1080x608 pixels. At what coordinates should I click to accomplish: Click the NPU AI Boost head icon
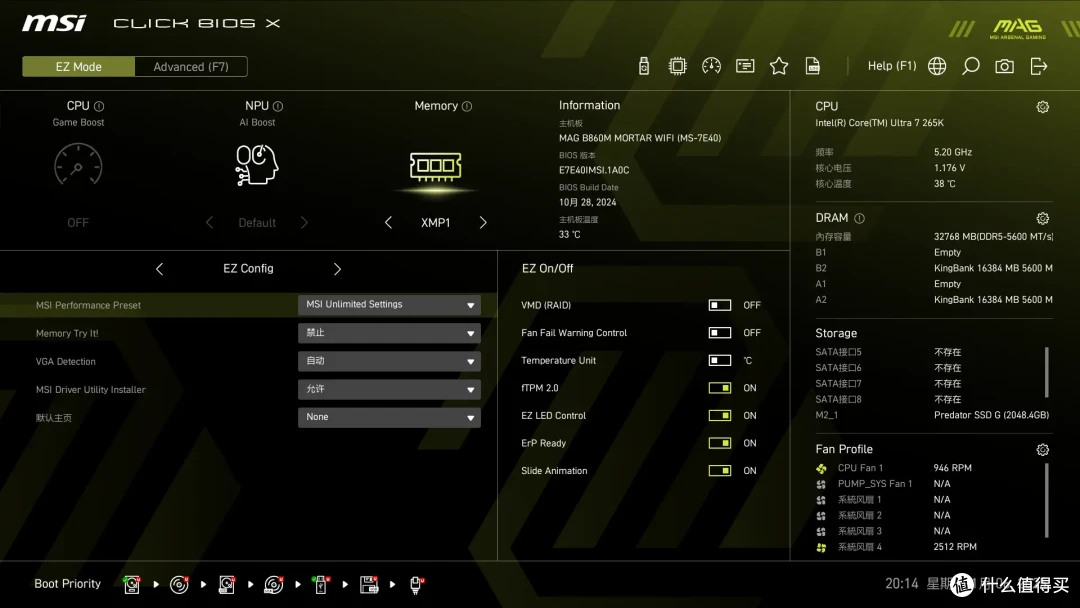click(x=256, y=165)
